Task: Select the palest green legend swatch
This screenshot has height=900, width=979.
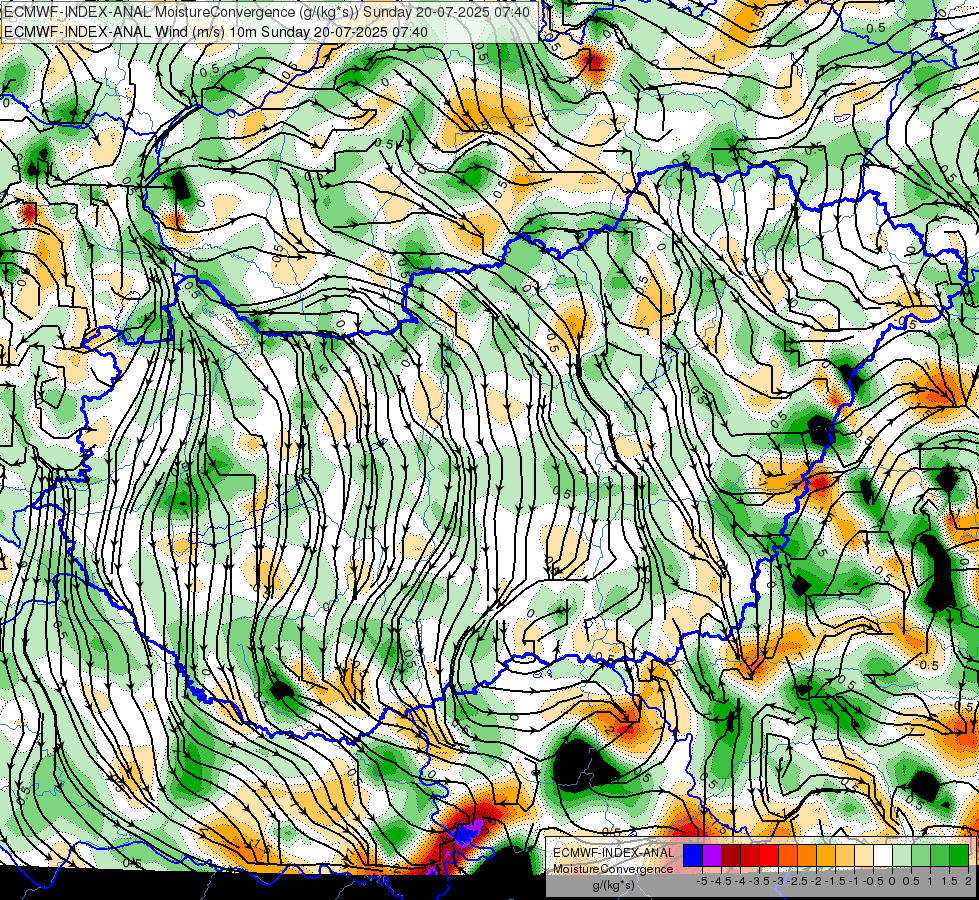Action: click(902, 856)
